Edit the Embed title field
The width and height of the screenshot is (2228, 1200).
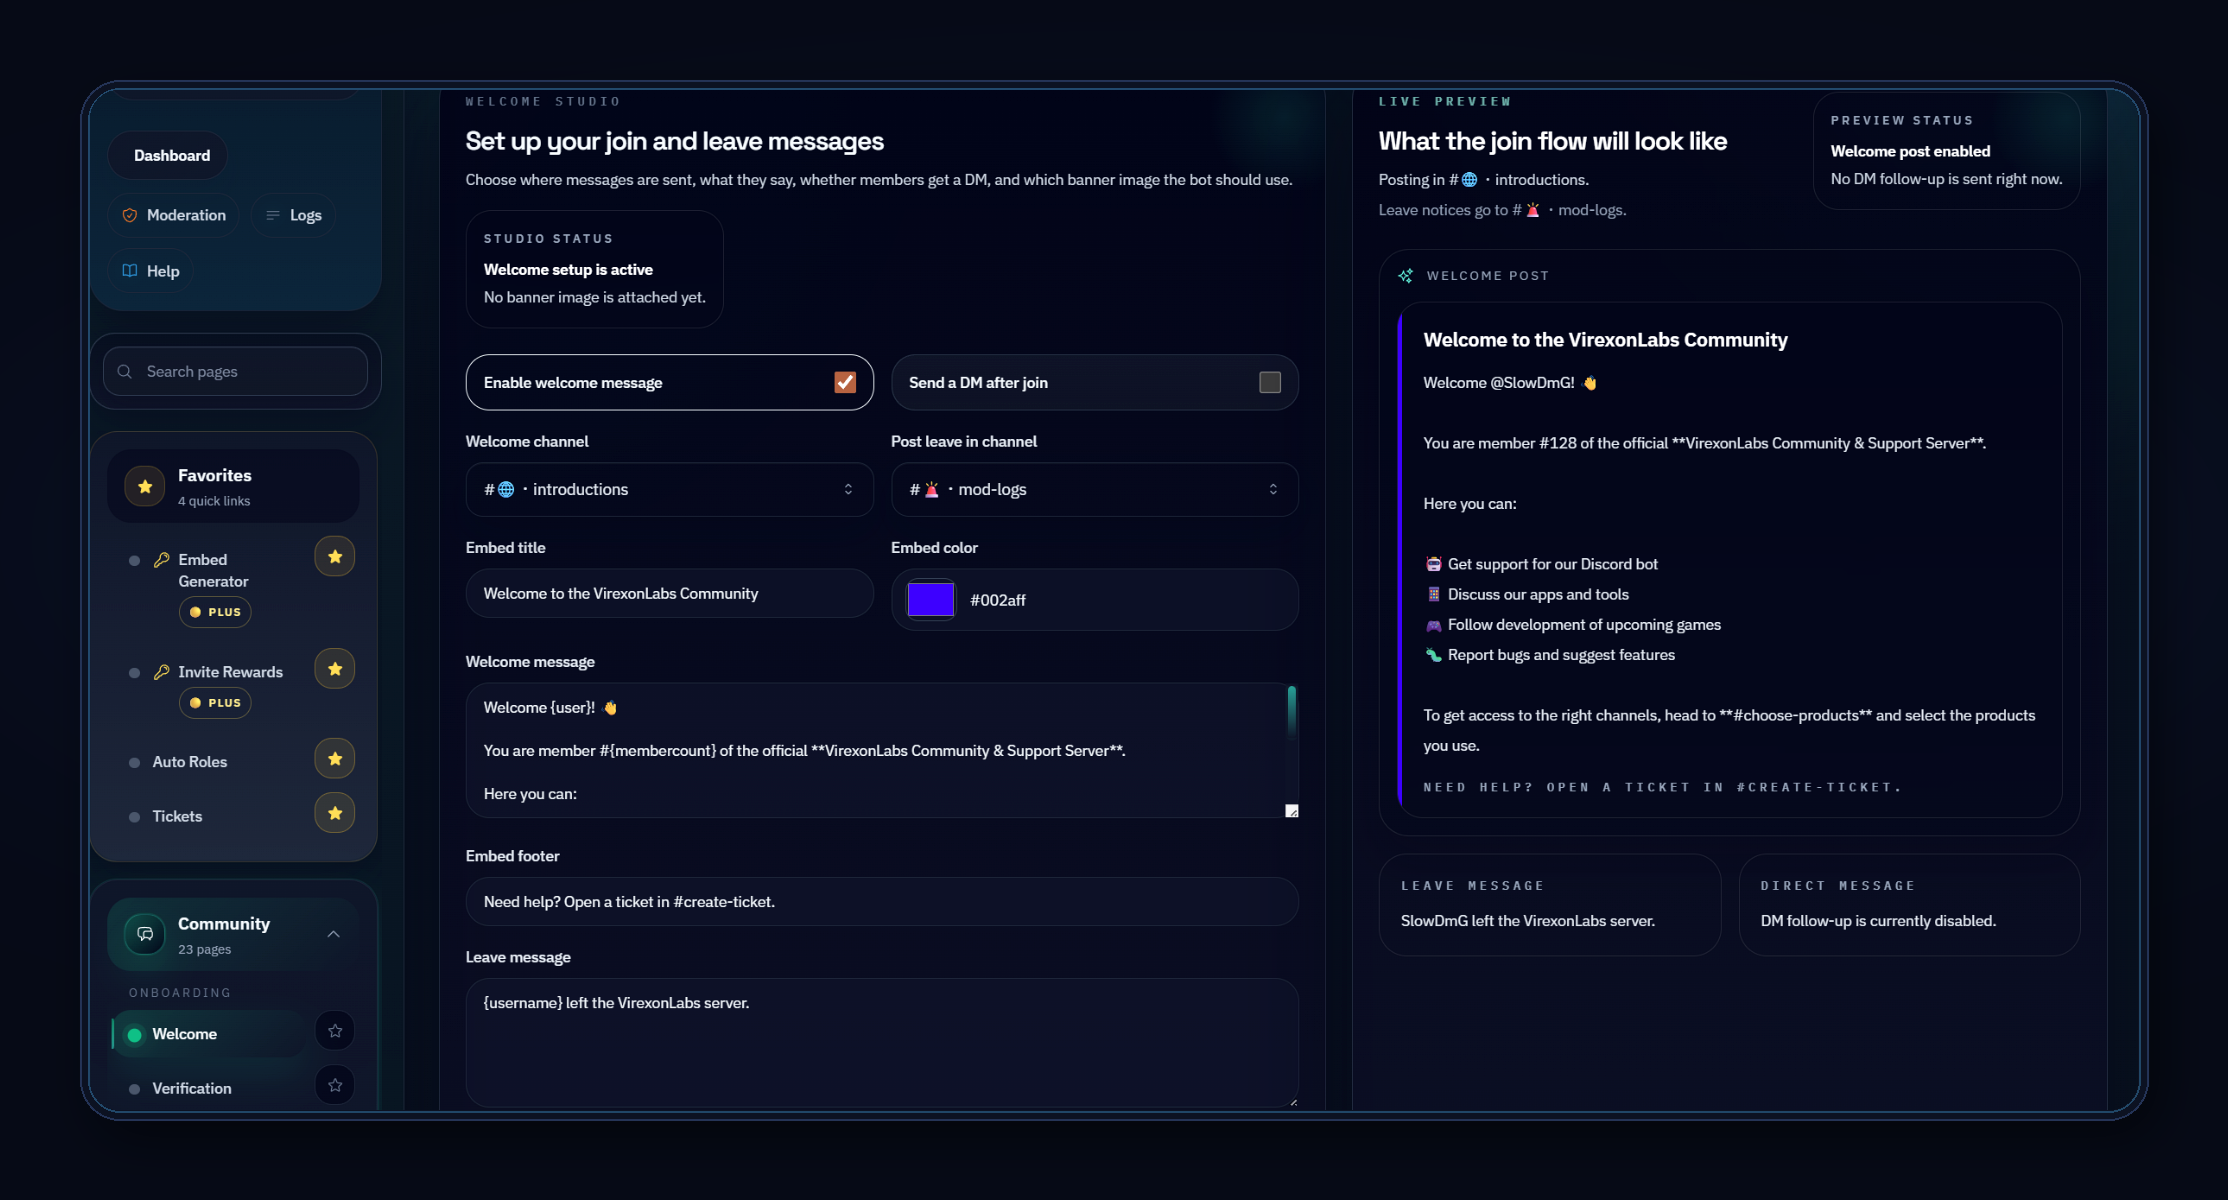click(x=670, y=593)
